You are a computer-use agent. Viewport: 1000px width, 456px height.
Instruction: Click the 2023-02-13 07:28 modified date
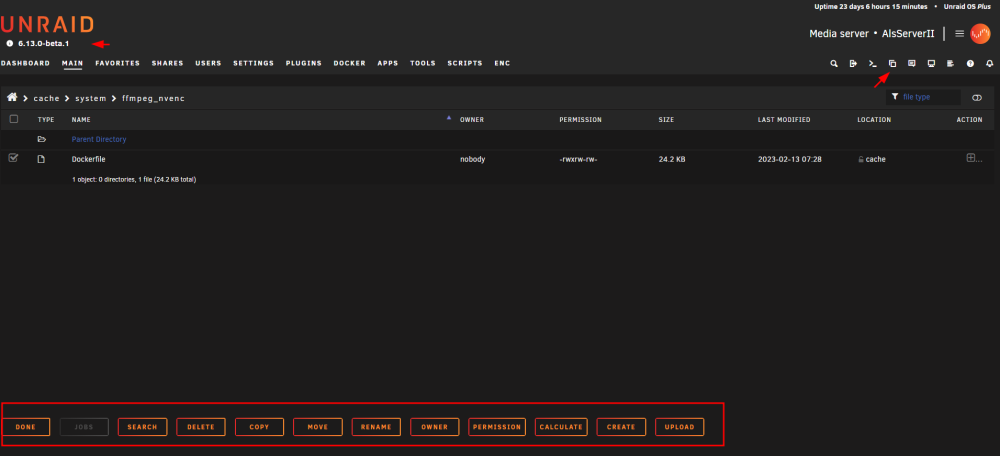790,159
